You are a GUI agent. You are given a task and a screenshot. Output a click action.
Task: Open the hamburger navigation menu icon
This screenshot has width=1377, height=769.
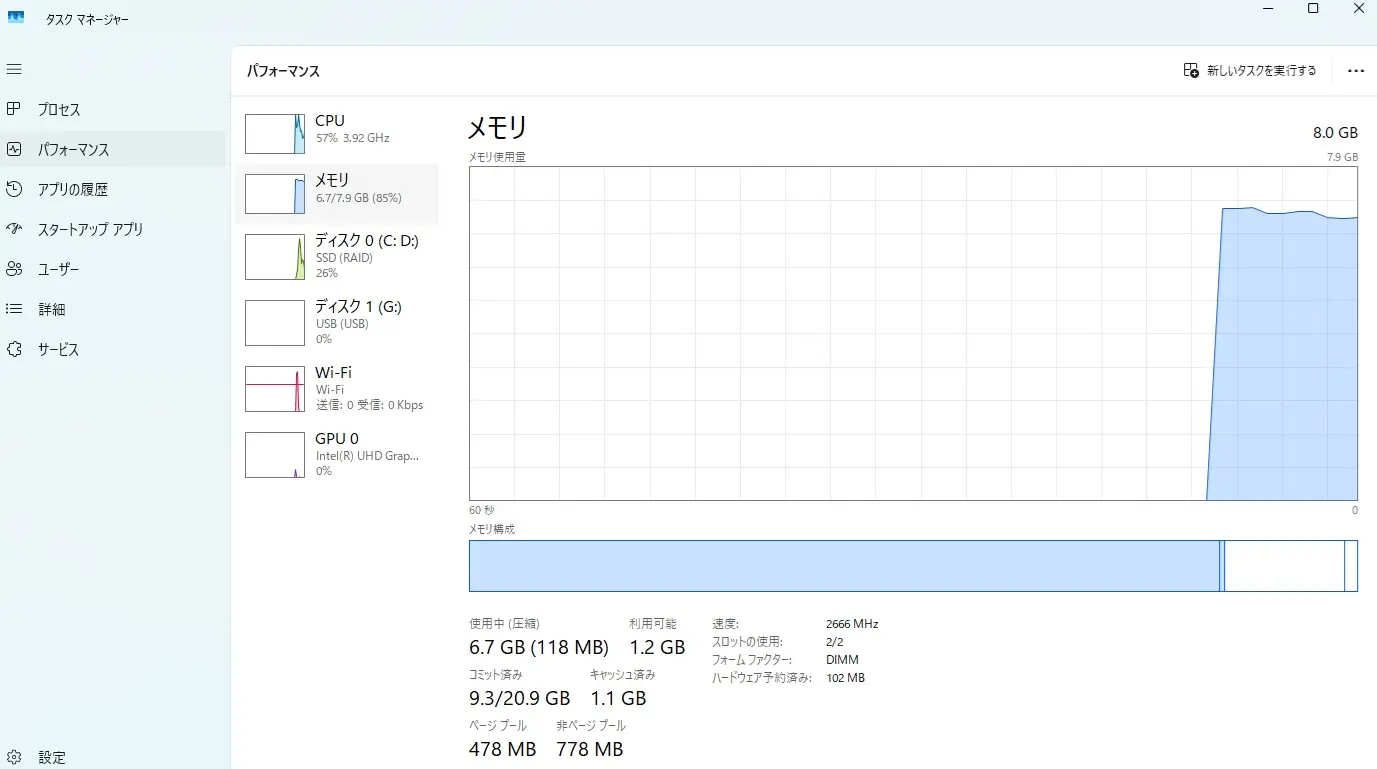(14, 69)
